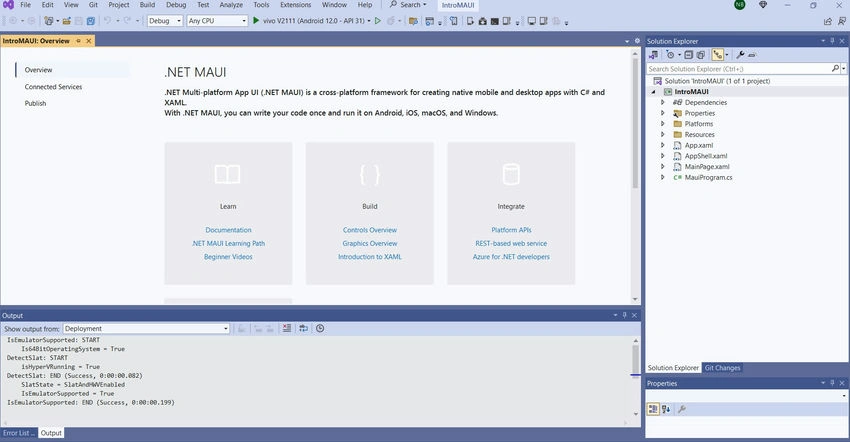Click the Show All Files icon in Solution Explorer
The image size is (850, 442).
pos(700,55)
